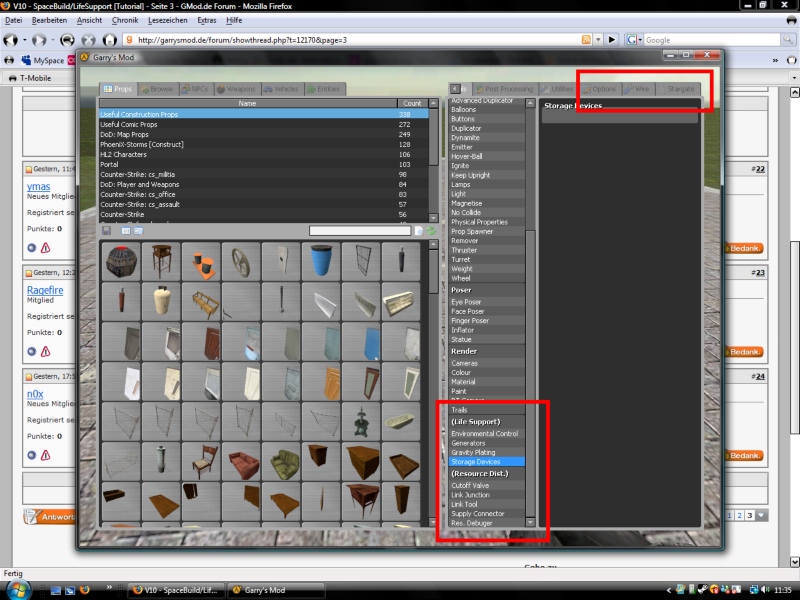800x600 pixels.
Task: Choose the Link Tool entry
Action: tap(464, 504)
